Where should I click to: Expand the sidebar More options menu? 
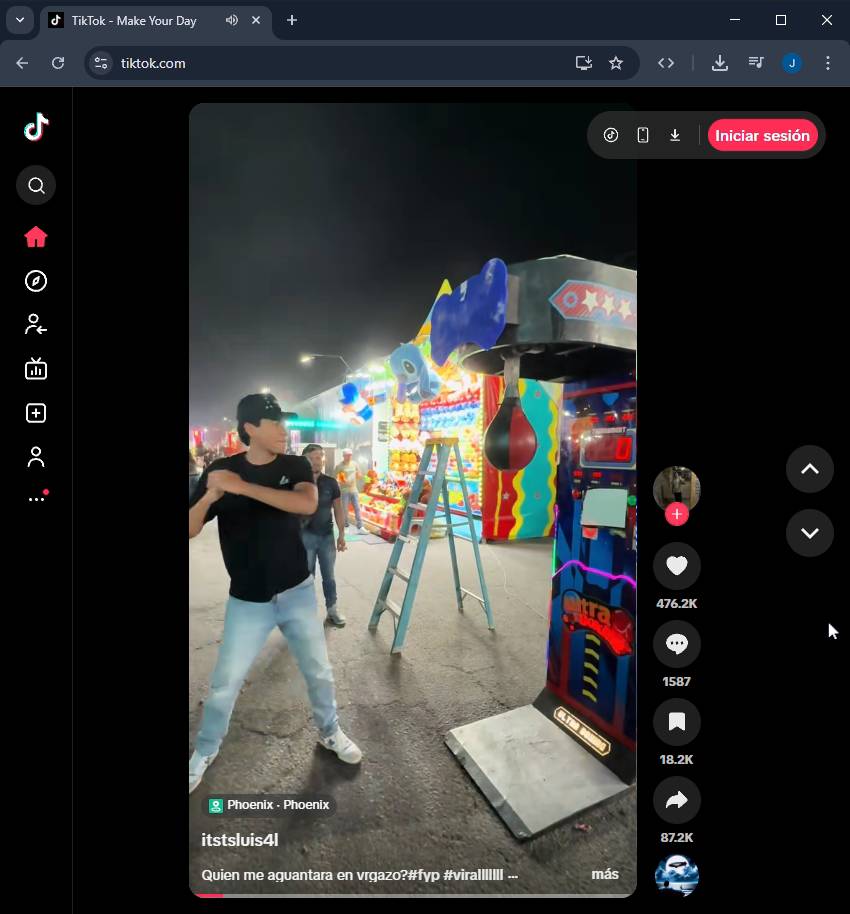tap(36, 498)
